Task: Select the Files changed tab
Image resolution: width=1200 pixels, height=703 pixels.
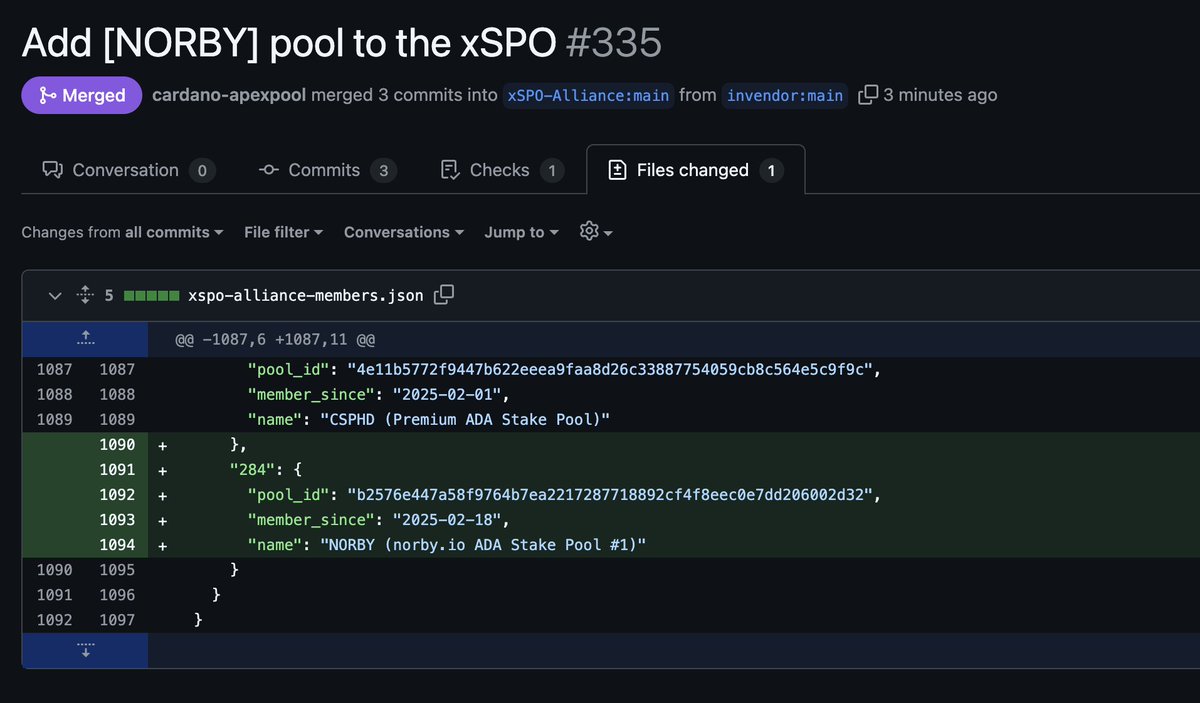Action: [x=695, y=170]
